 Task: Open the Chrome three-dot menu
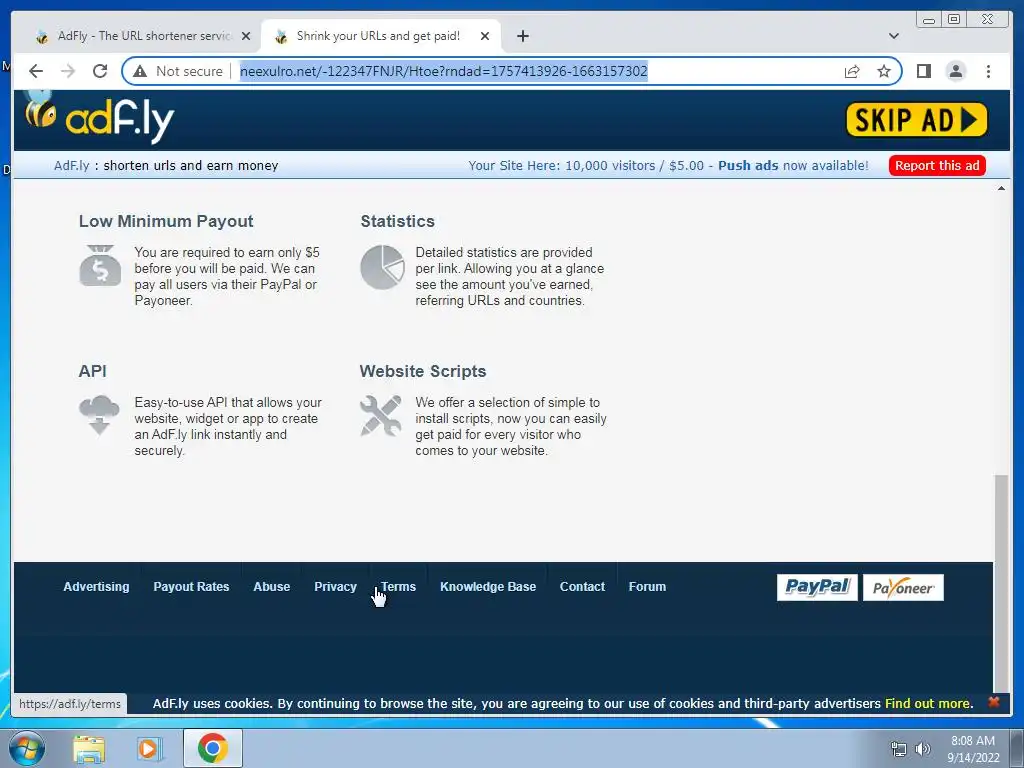point(988,71)
